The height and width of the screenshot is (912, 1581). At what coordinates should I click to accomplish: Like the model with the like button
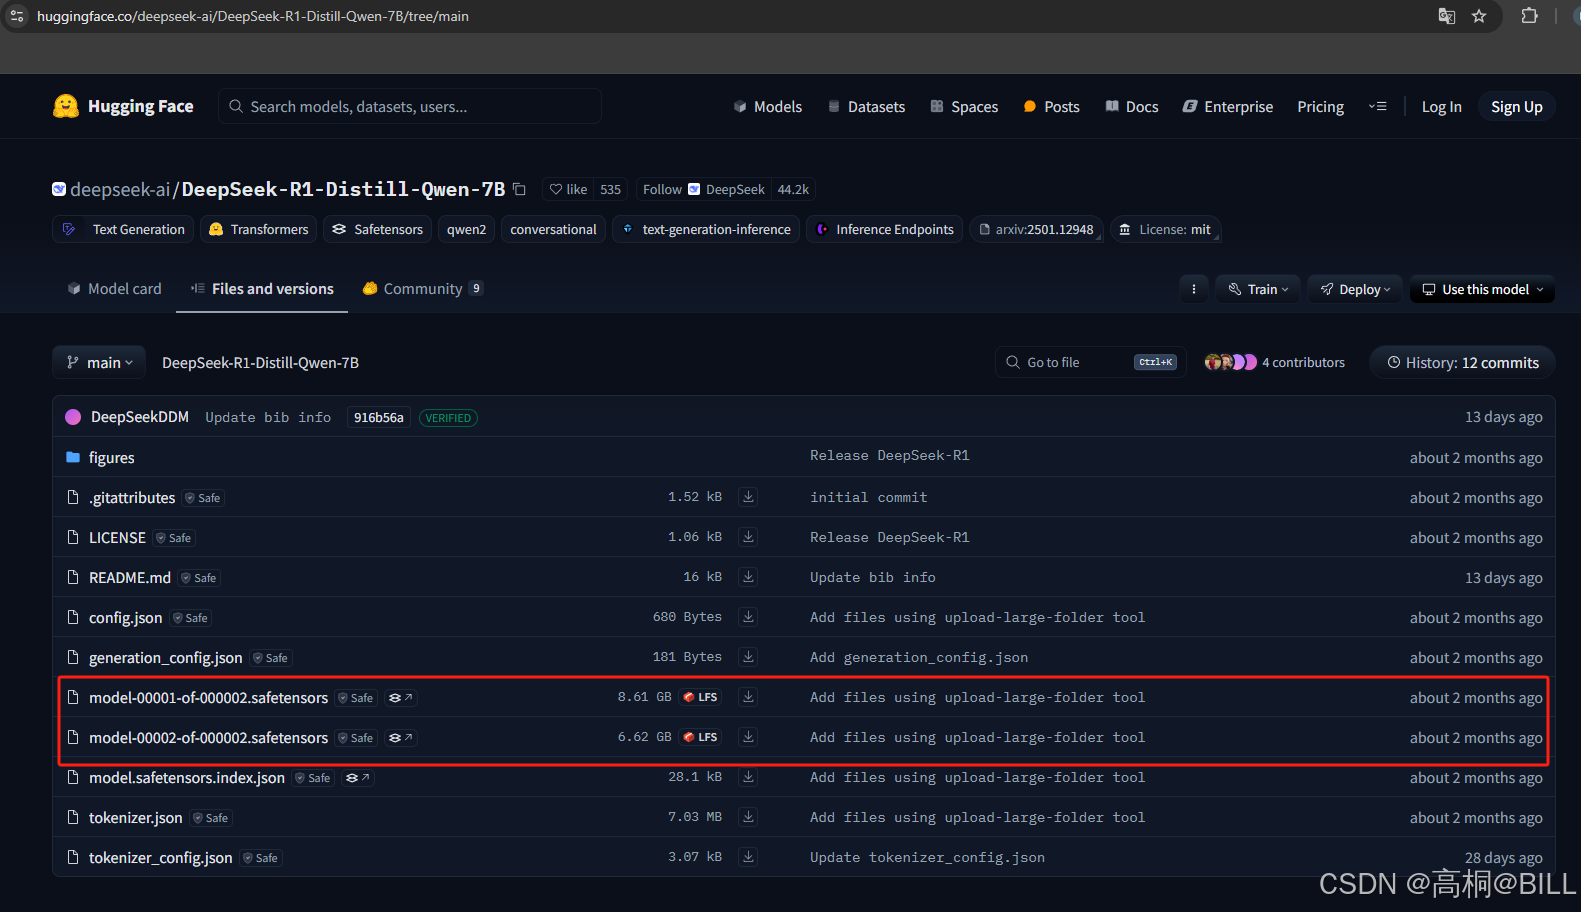[x=569, y=189]
